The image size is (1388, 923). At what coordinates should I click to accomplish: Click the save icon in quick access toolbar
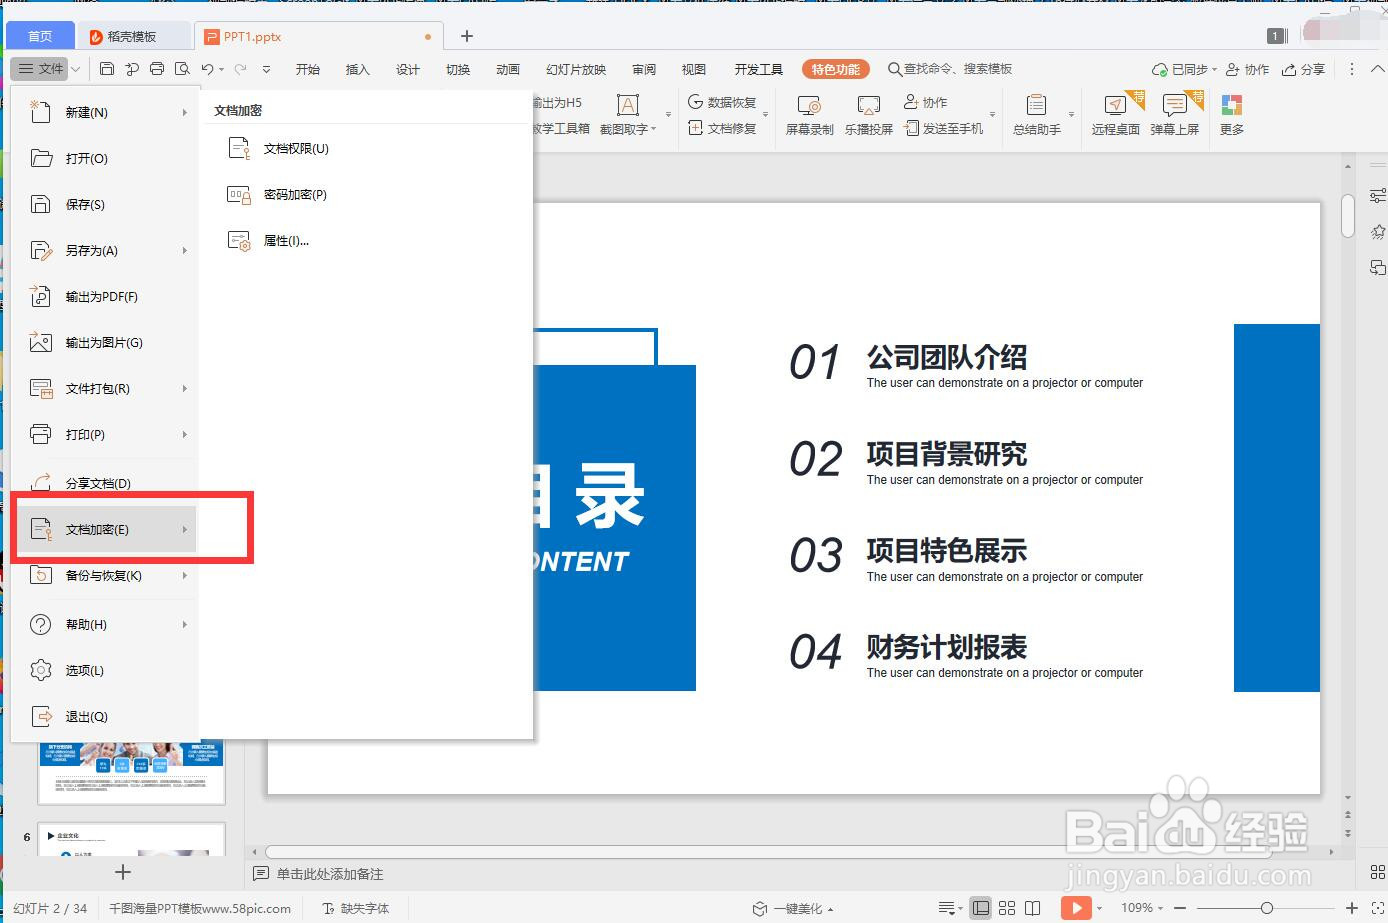pyautogui.click(x=107, y=69)
